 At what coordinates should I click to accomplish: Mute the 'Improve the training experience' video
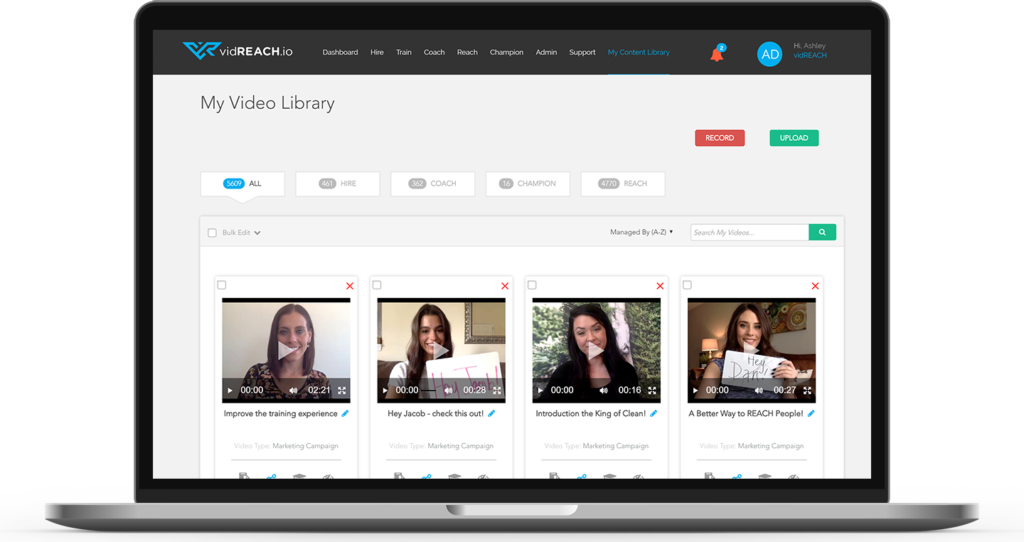coord(293,390)
